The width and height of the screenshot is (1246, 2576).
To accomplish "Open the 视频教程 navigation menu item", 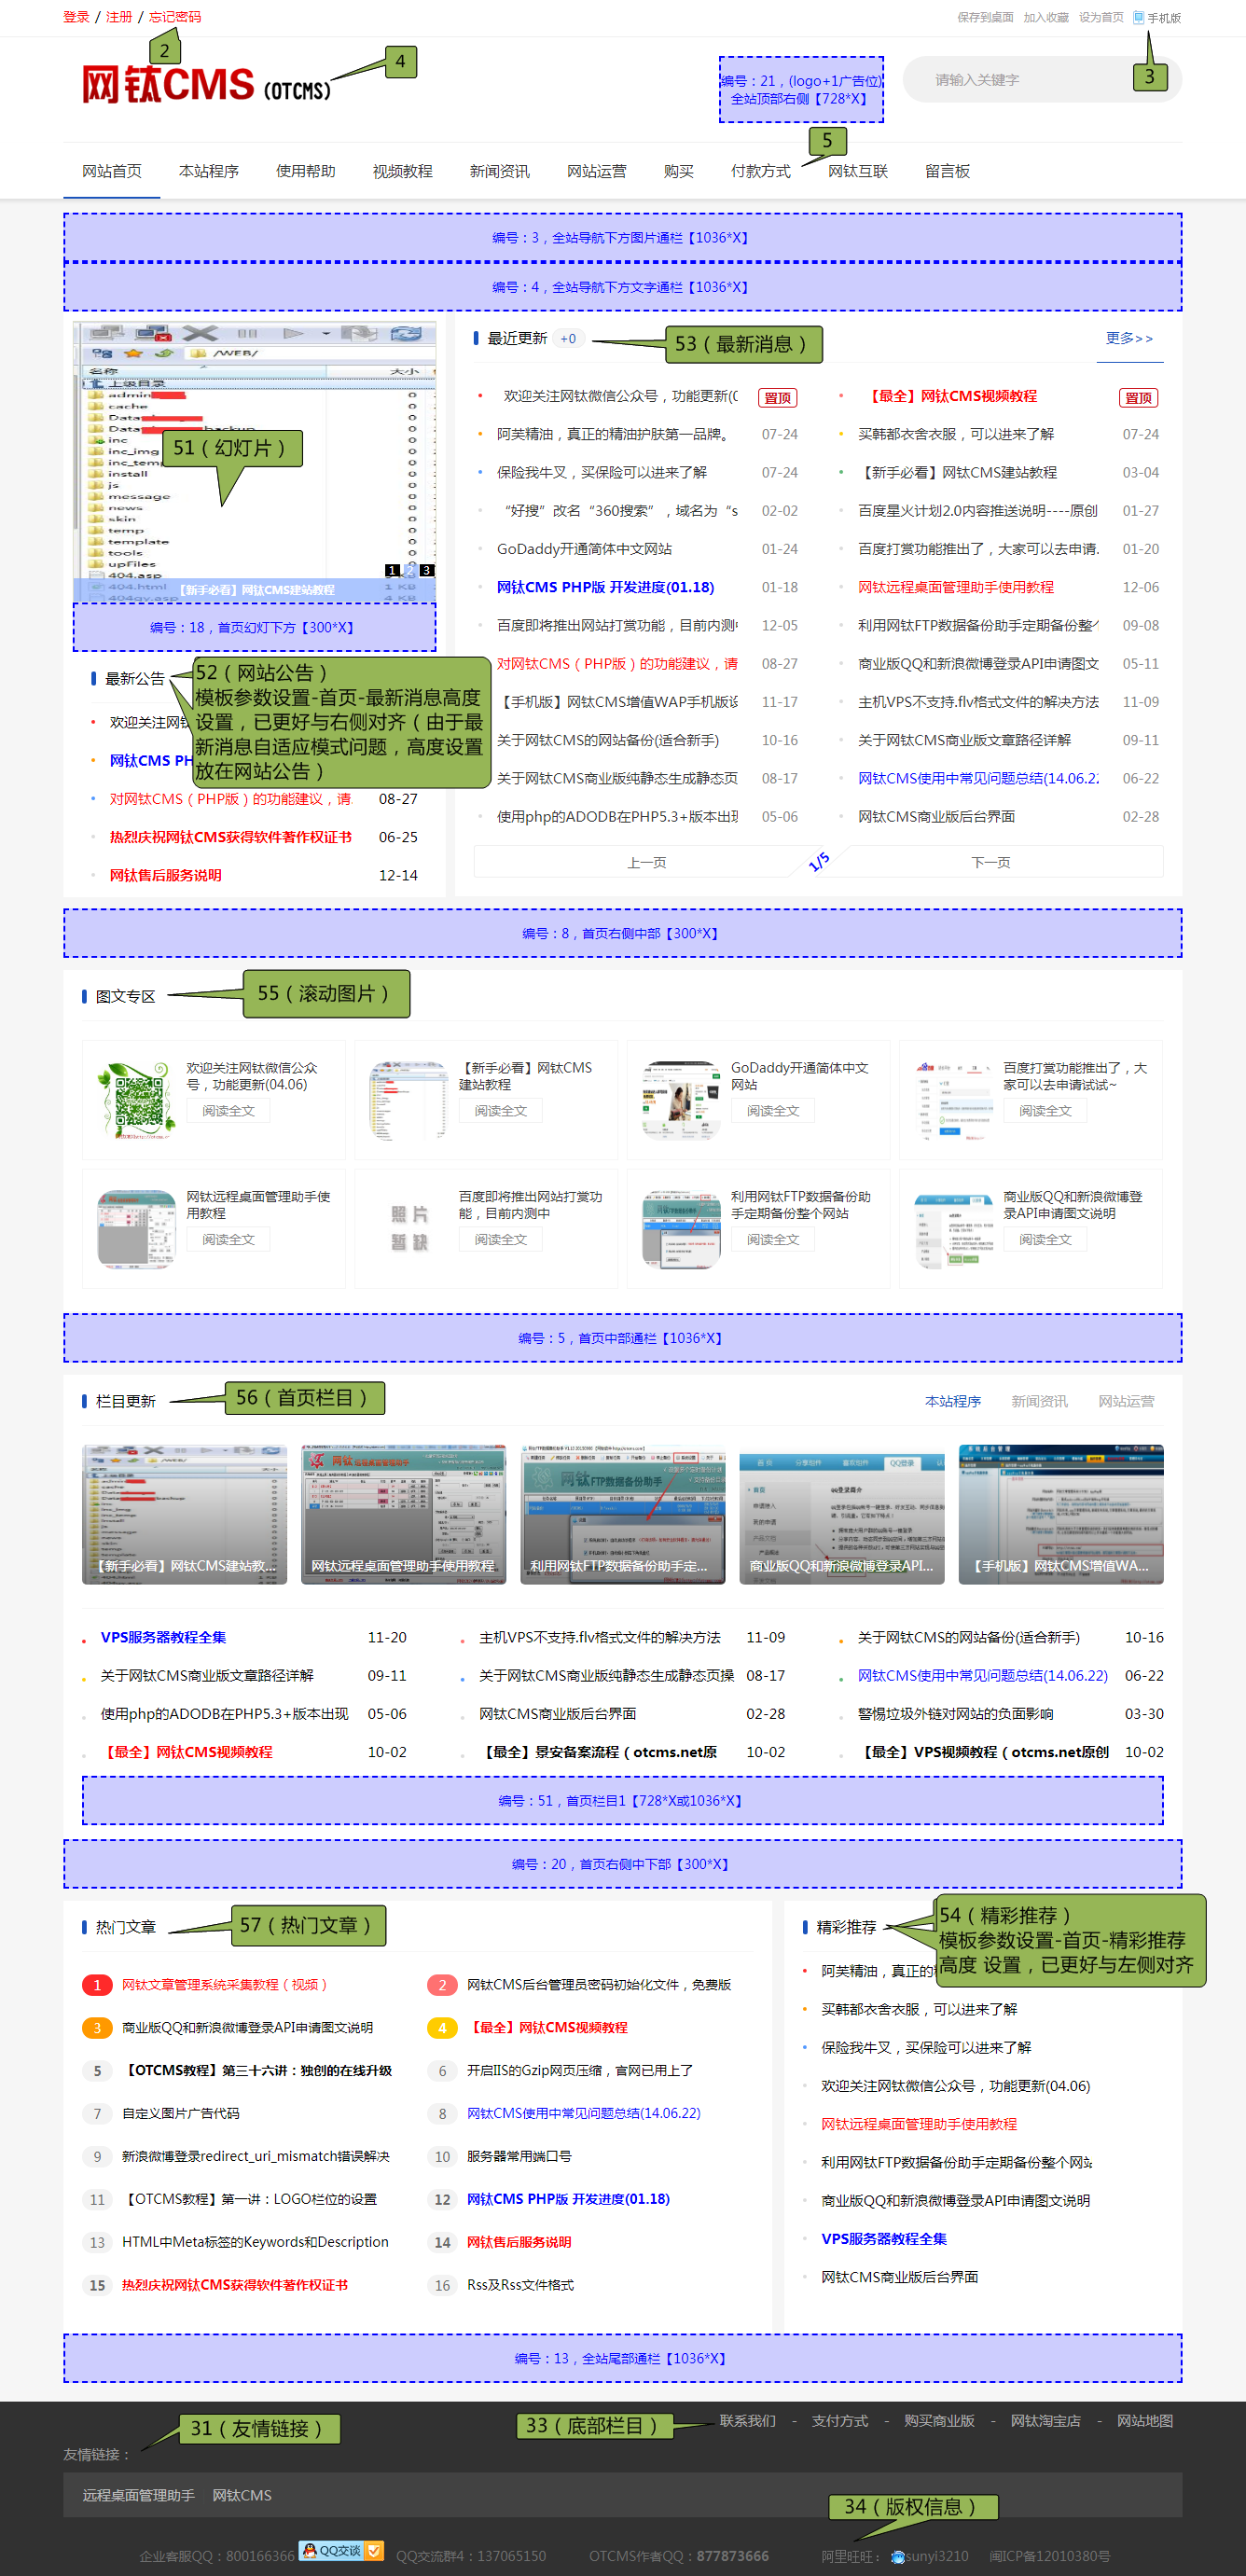I will tap(402, 171).
